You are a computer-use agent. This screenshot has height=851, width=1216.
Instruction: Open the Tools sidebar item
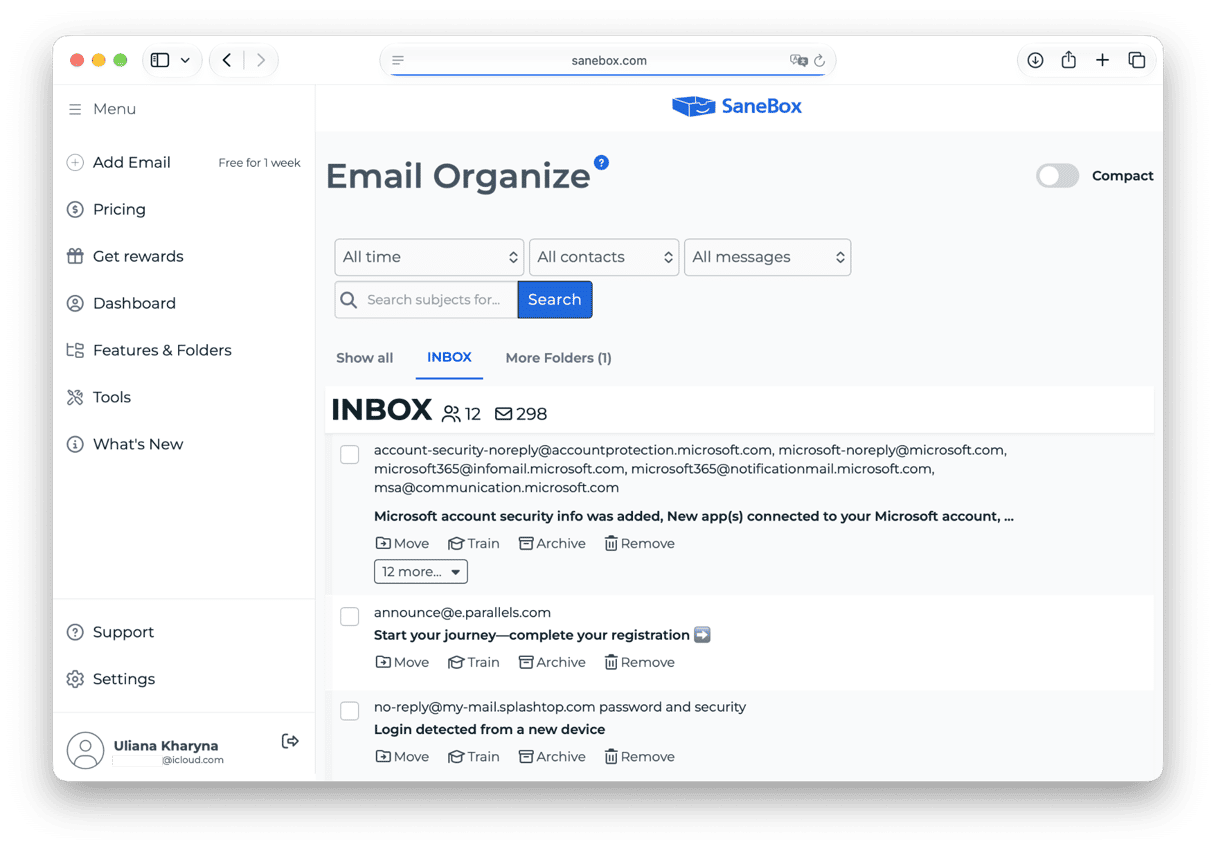112,397
